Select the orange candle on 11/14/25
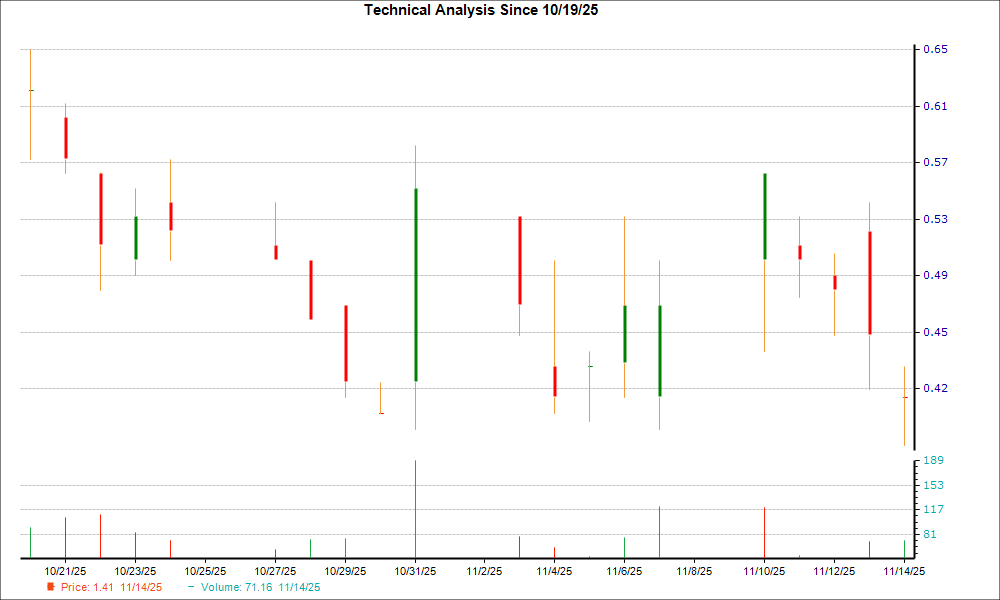 pyautogui.click(x=905, y=405)
